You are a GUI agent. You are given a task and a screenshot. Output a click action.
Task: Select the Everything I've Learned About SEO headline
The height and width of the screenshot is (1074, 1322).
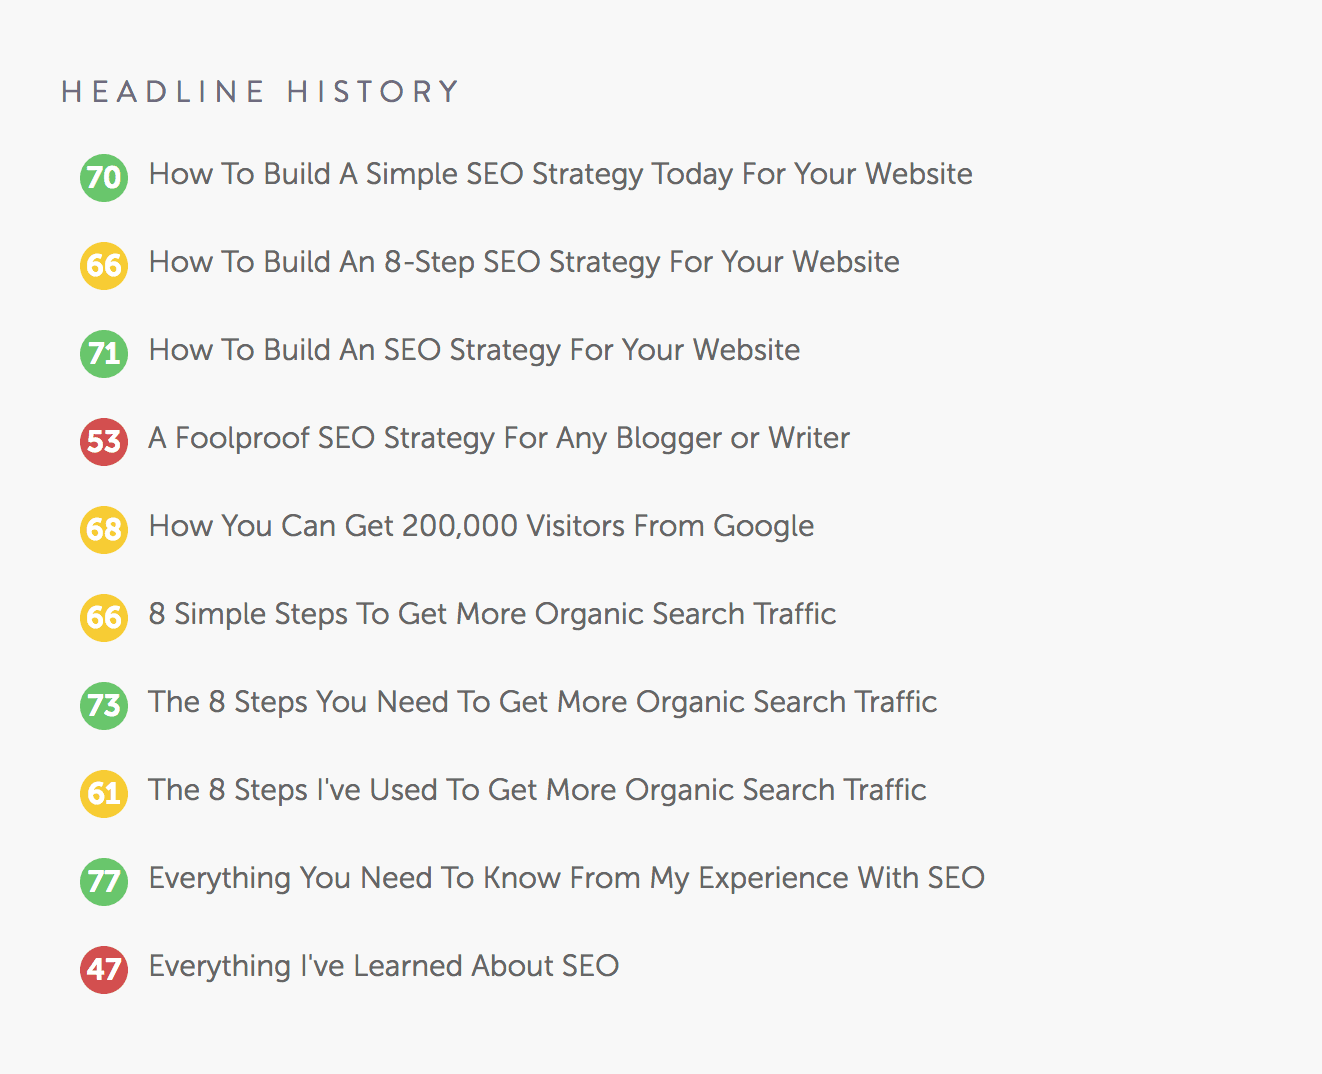(x=383, y=967)
